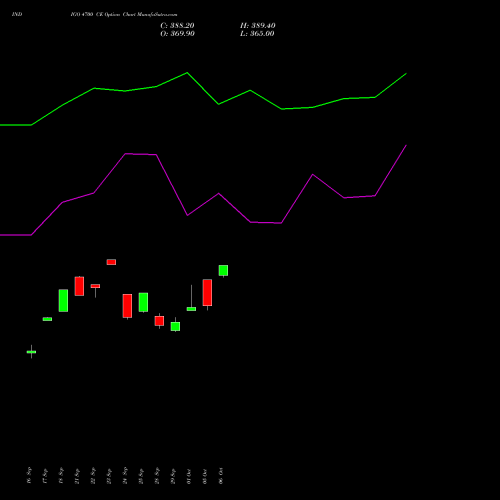Image resolution: width=500 pixels, height=500 pixels.
Task: Click the high value 'H: 389.40'
Action: click(x=258, y=26)
